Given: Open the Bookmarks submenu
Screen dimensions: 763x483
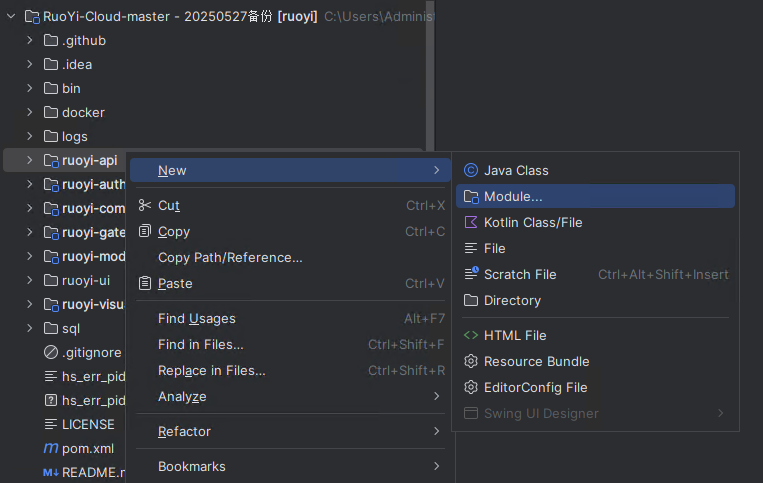Looking at the screenshot, I should coord(290,466).
